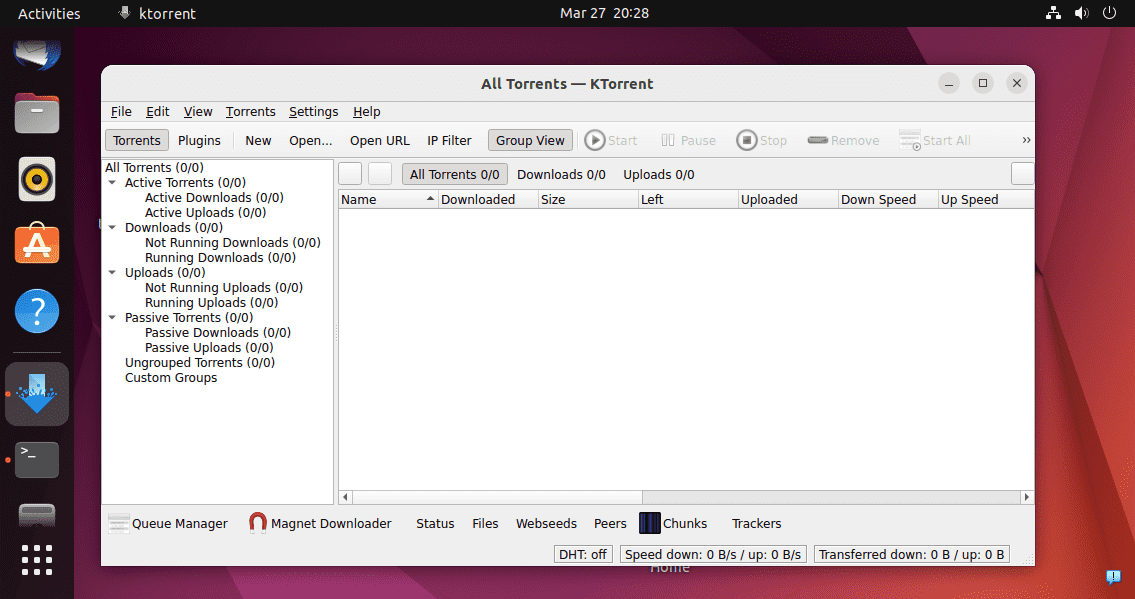Viewport: 1135px width, 599px height.
Task: Sort by the Size column header
Action: tap(588, 200)
